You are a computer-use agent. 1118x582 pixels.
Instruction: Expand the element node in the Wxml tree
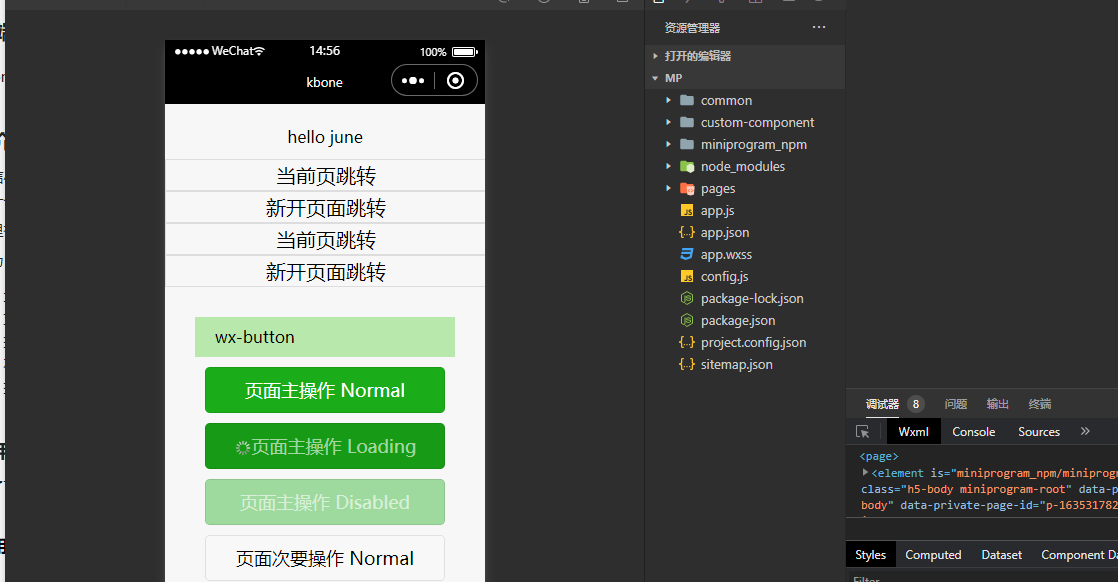pyautogui.click(x=865, y=472)
